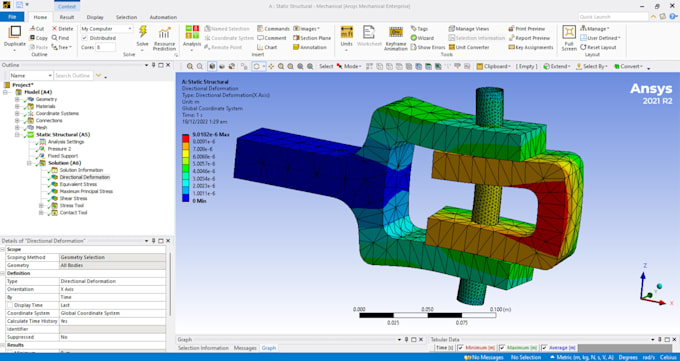Insert a Comment
This screenshot has width=680, height=361.
[271, 38]
